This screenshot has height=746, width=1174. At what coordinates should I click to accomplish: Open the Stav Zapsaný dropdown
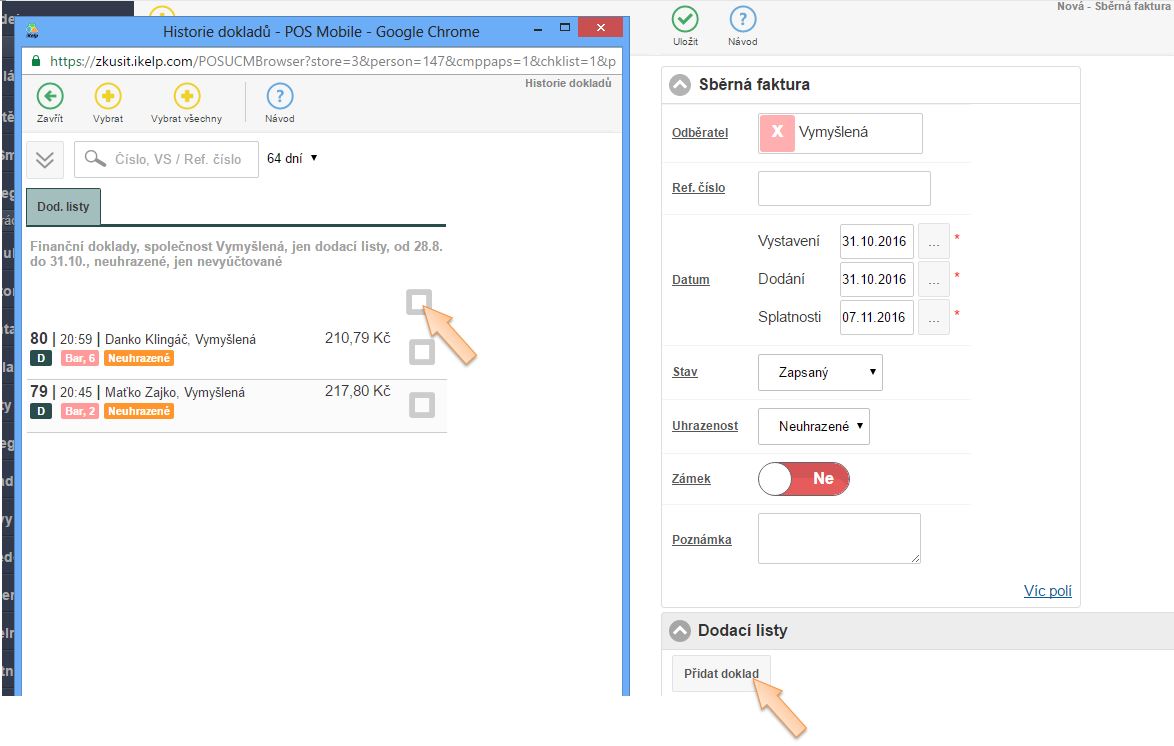point(820,373)
